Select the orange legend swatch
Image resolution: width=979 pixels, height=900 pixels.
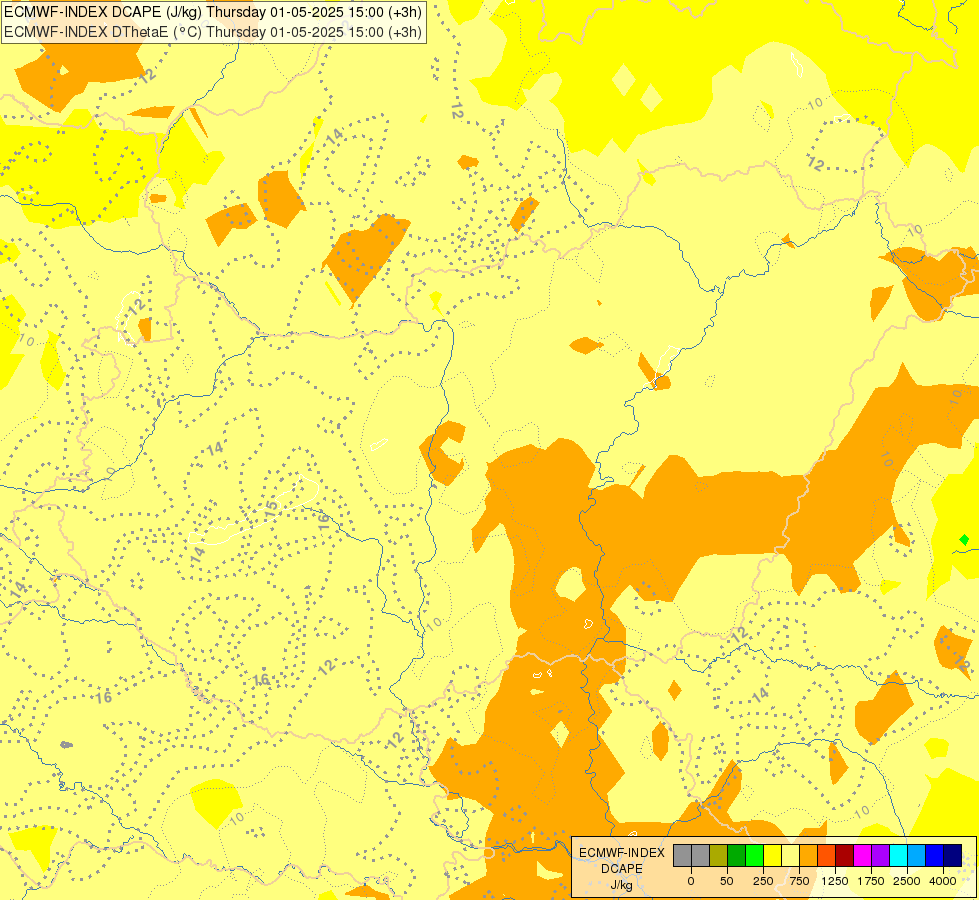coord(809,856)
